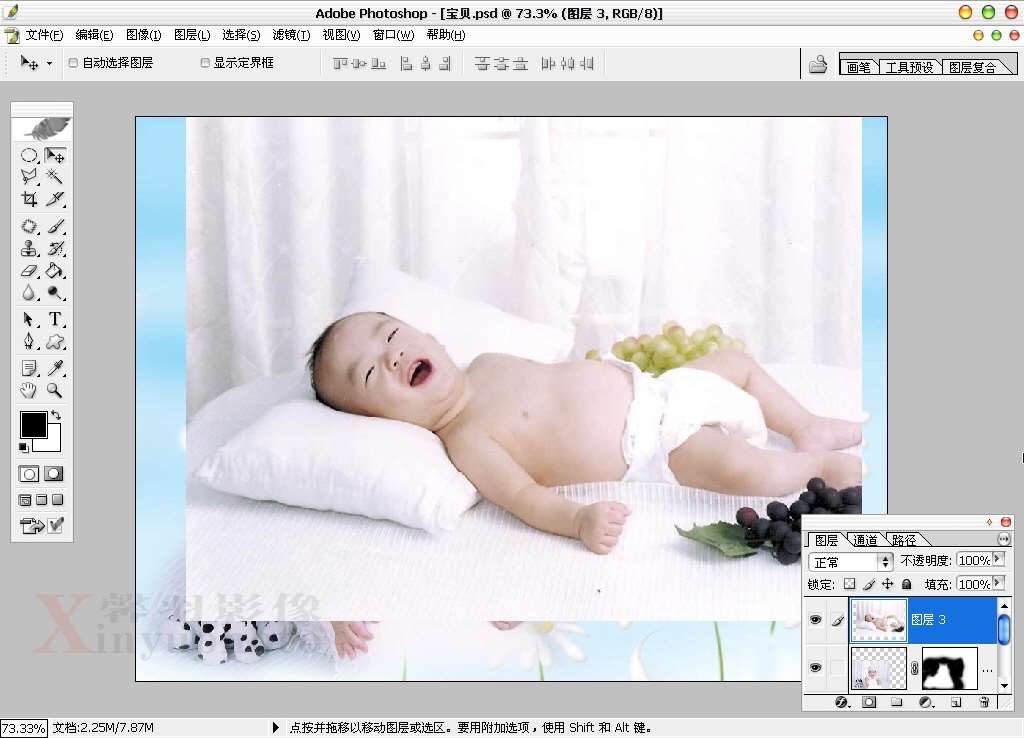Enable 自动选择图层 checkbox
The image size is (1024, 738).
click(73, 63)
